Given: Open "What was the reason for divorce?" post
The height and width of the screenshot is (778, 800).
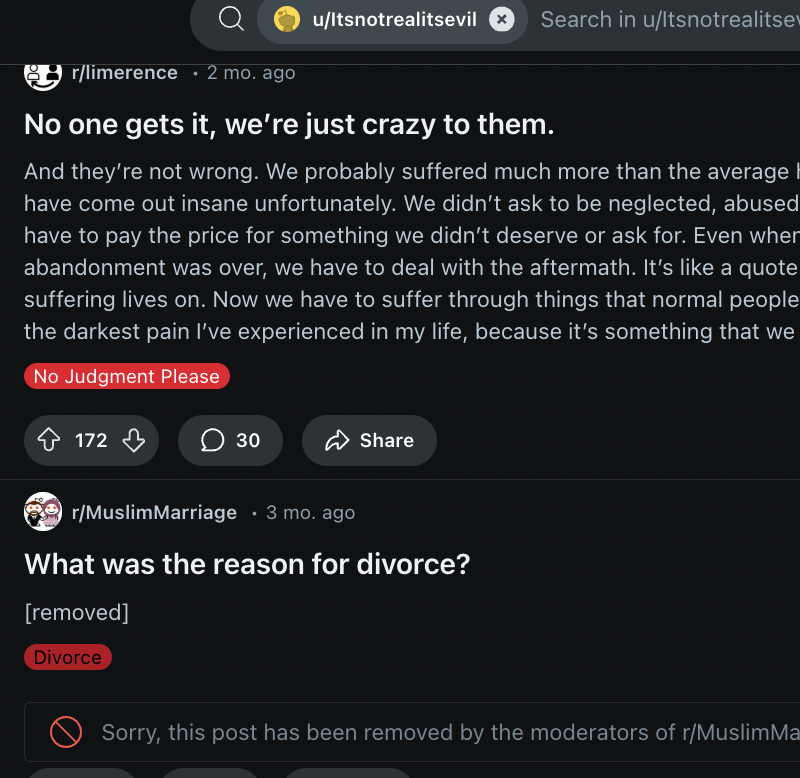Looking at the screenshot, I should click(x=247, y=564).
